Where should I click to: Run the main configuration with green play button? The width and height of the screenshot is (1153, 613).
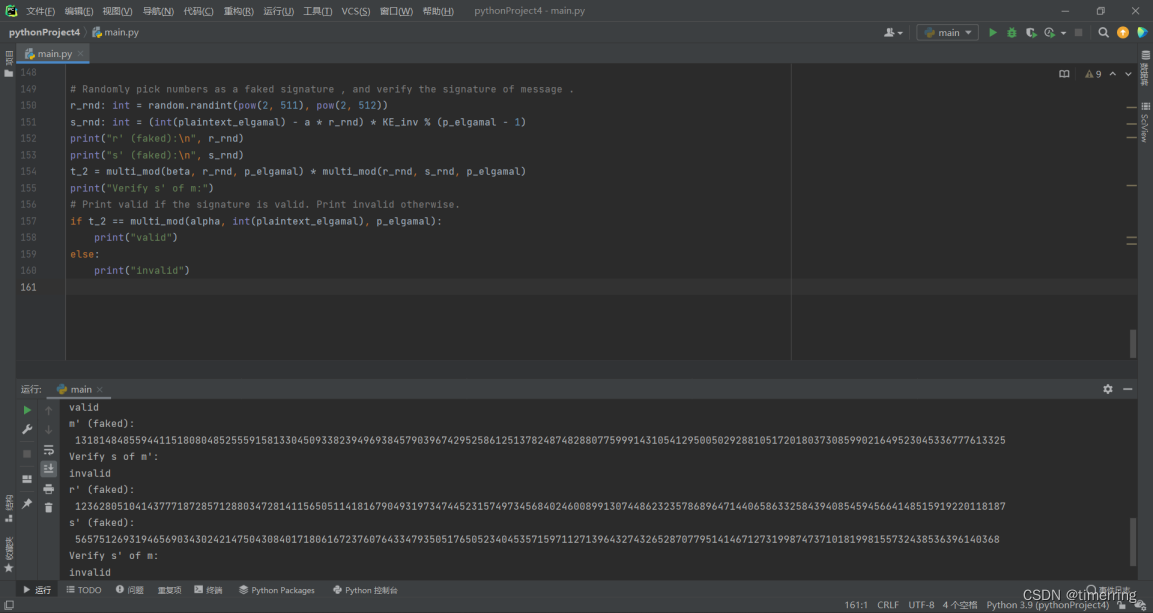tap(992, 32)
